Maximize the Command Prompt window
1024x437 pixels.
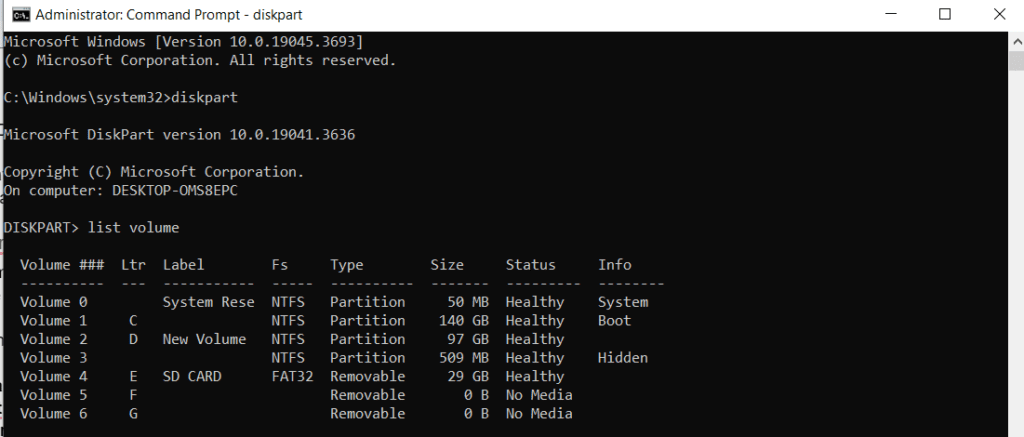(944, 15)
